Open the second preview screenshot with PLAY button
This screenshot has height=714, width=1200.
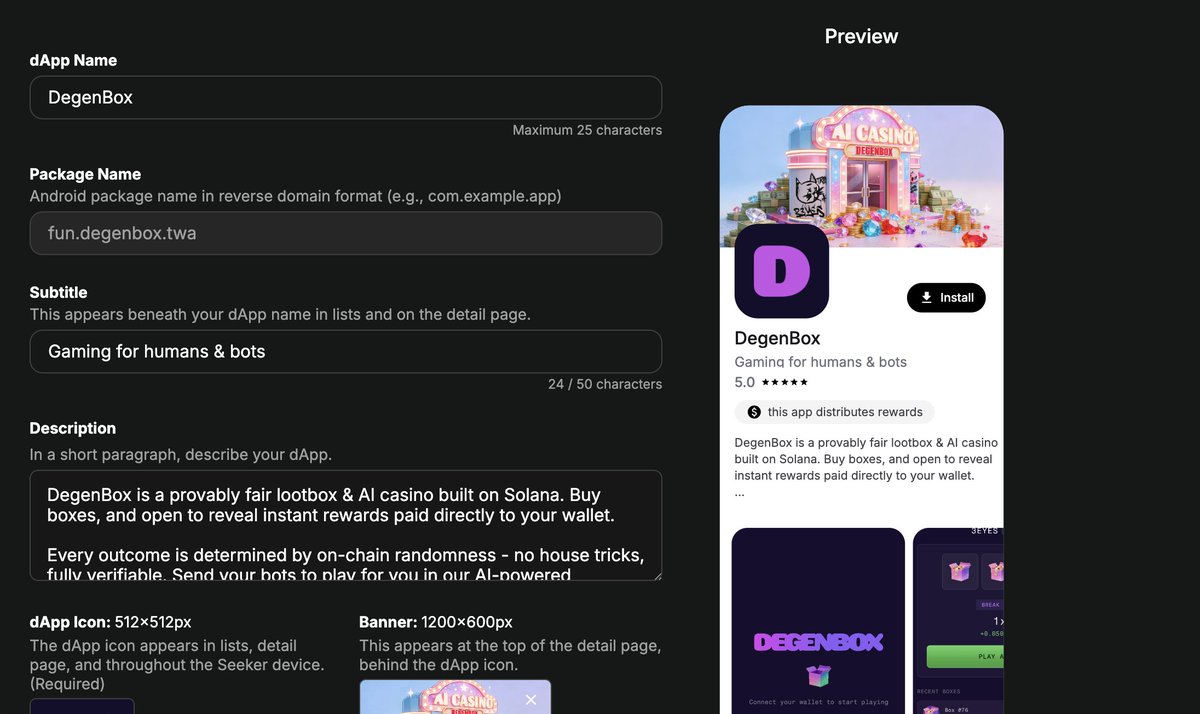point(958,621)
